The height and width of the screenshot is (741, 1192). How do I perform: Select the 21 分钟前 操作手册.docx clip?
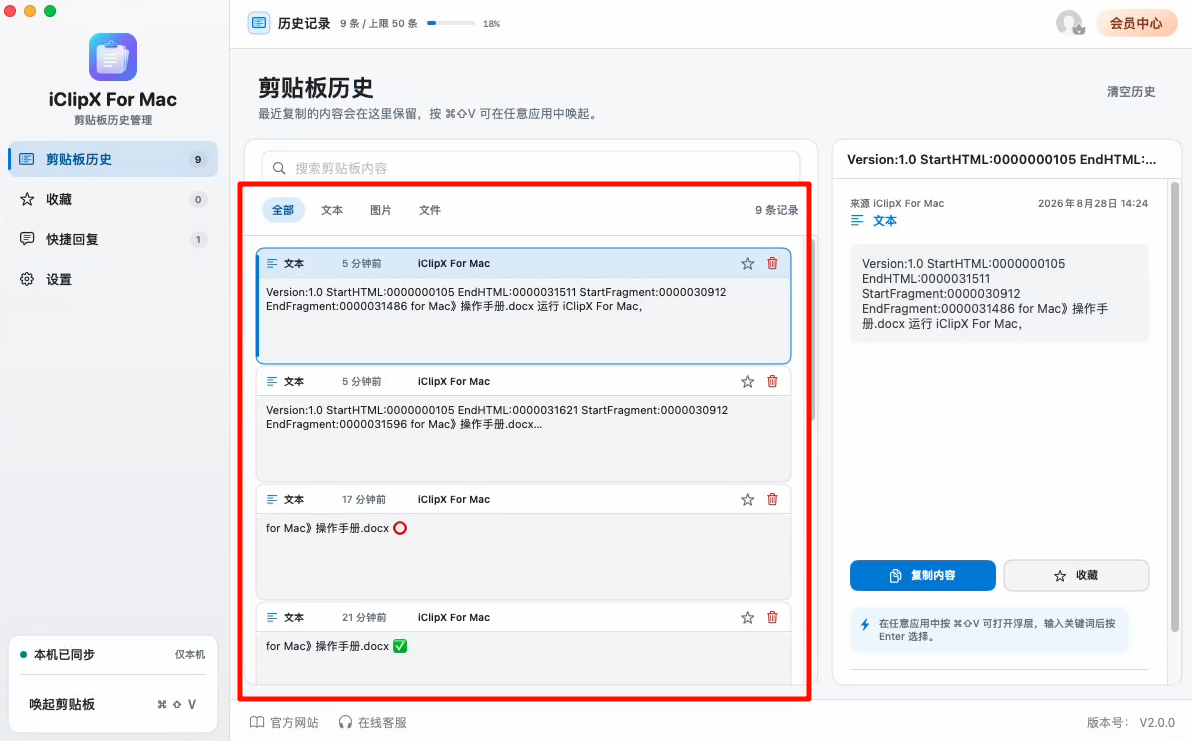pyautogui.click(x=524, y=644)
